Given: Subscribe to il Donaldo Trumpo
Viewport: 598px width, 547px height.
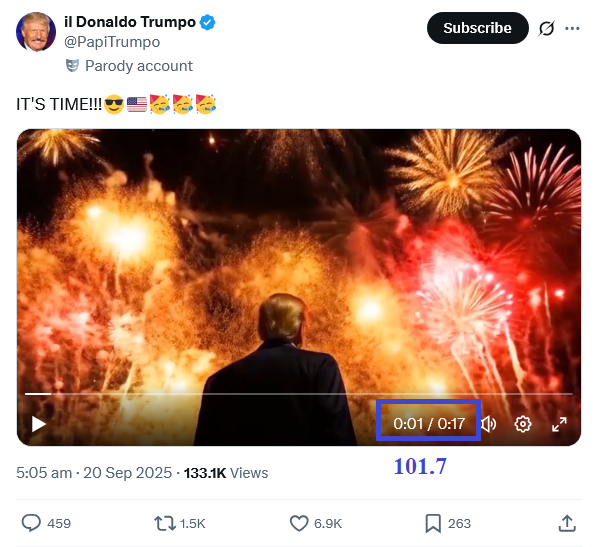Looking at the screenshot, I should tap(477, 28).
